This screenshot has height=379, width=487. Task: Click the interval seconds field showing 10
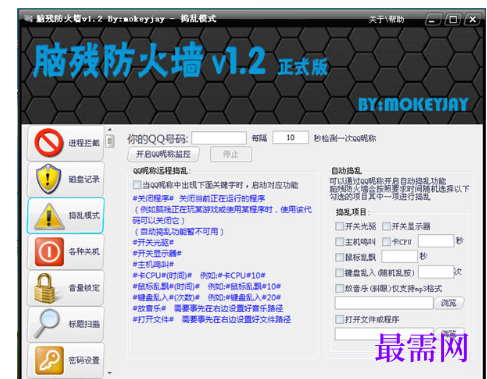coord(290,138)
